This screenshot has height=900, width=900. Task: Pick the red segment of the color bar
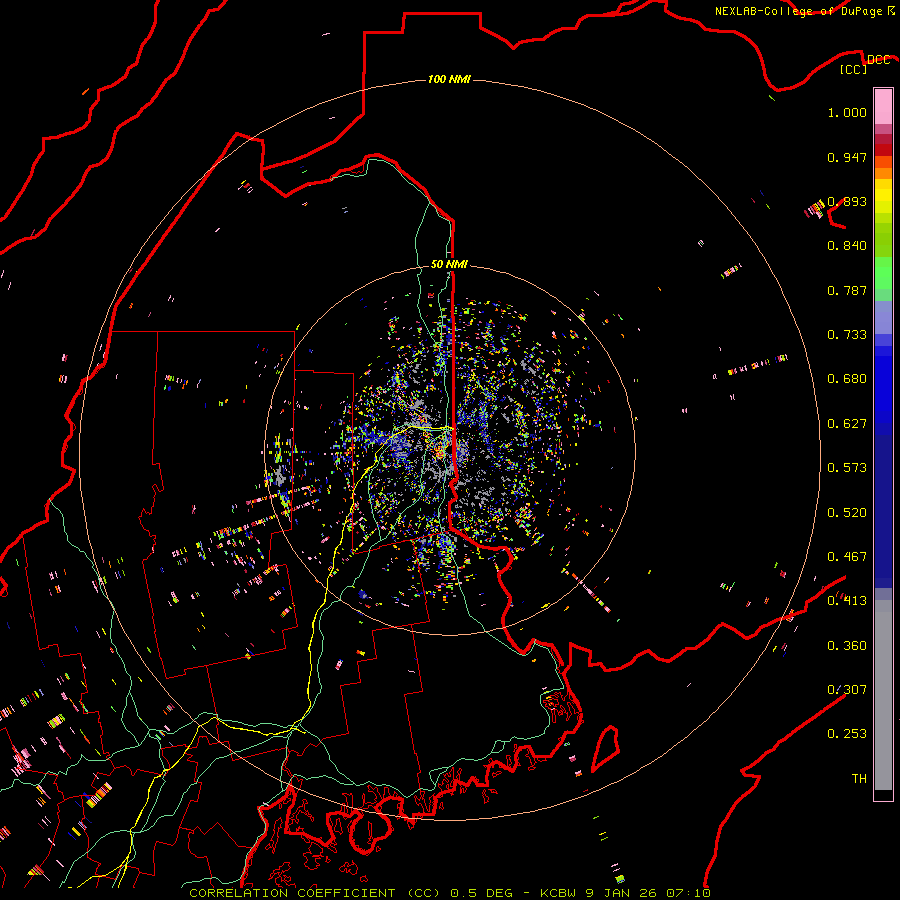(883, 150)
